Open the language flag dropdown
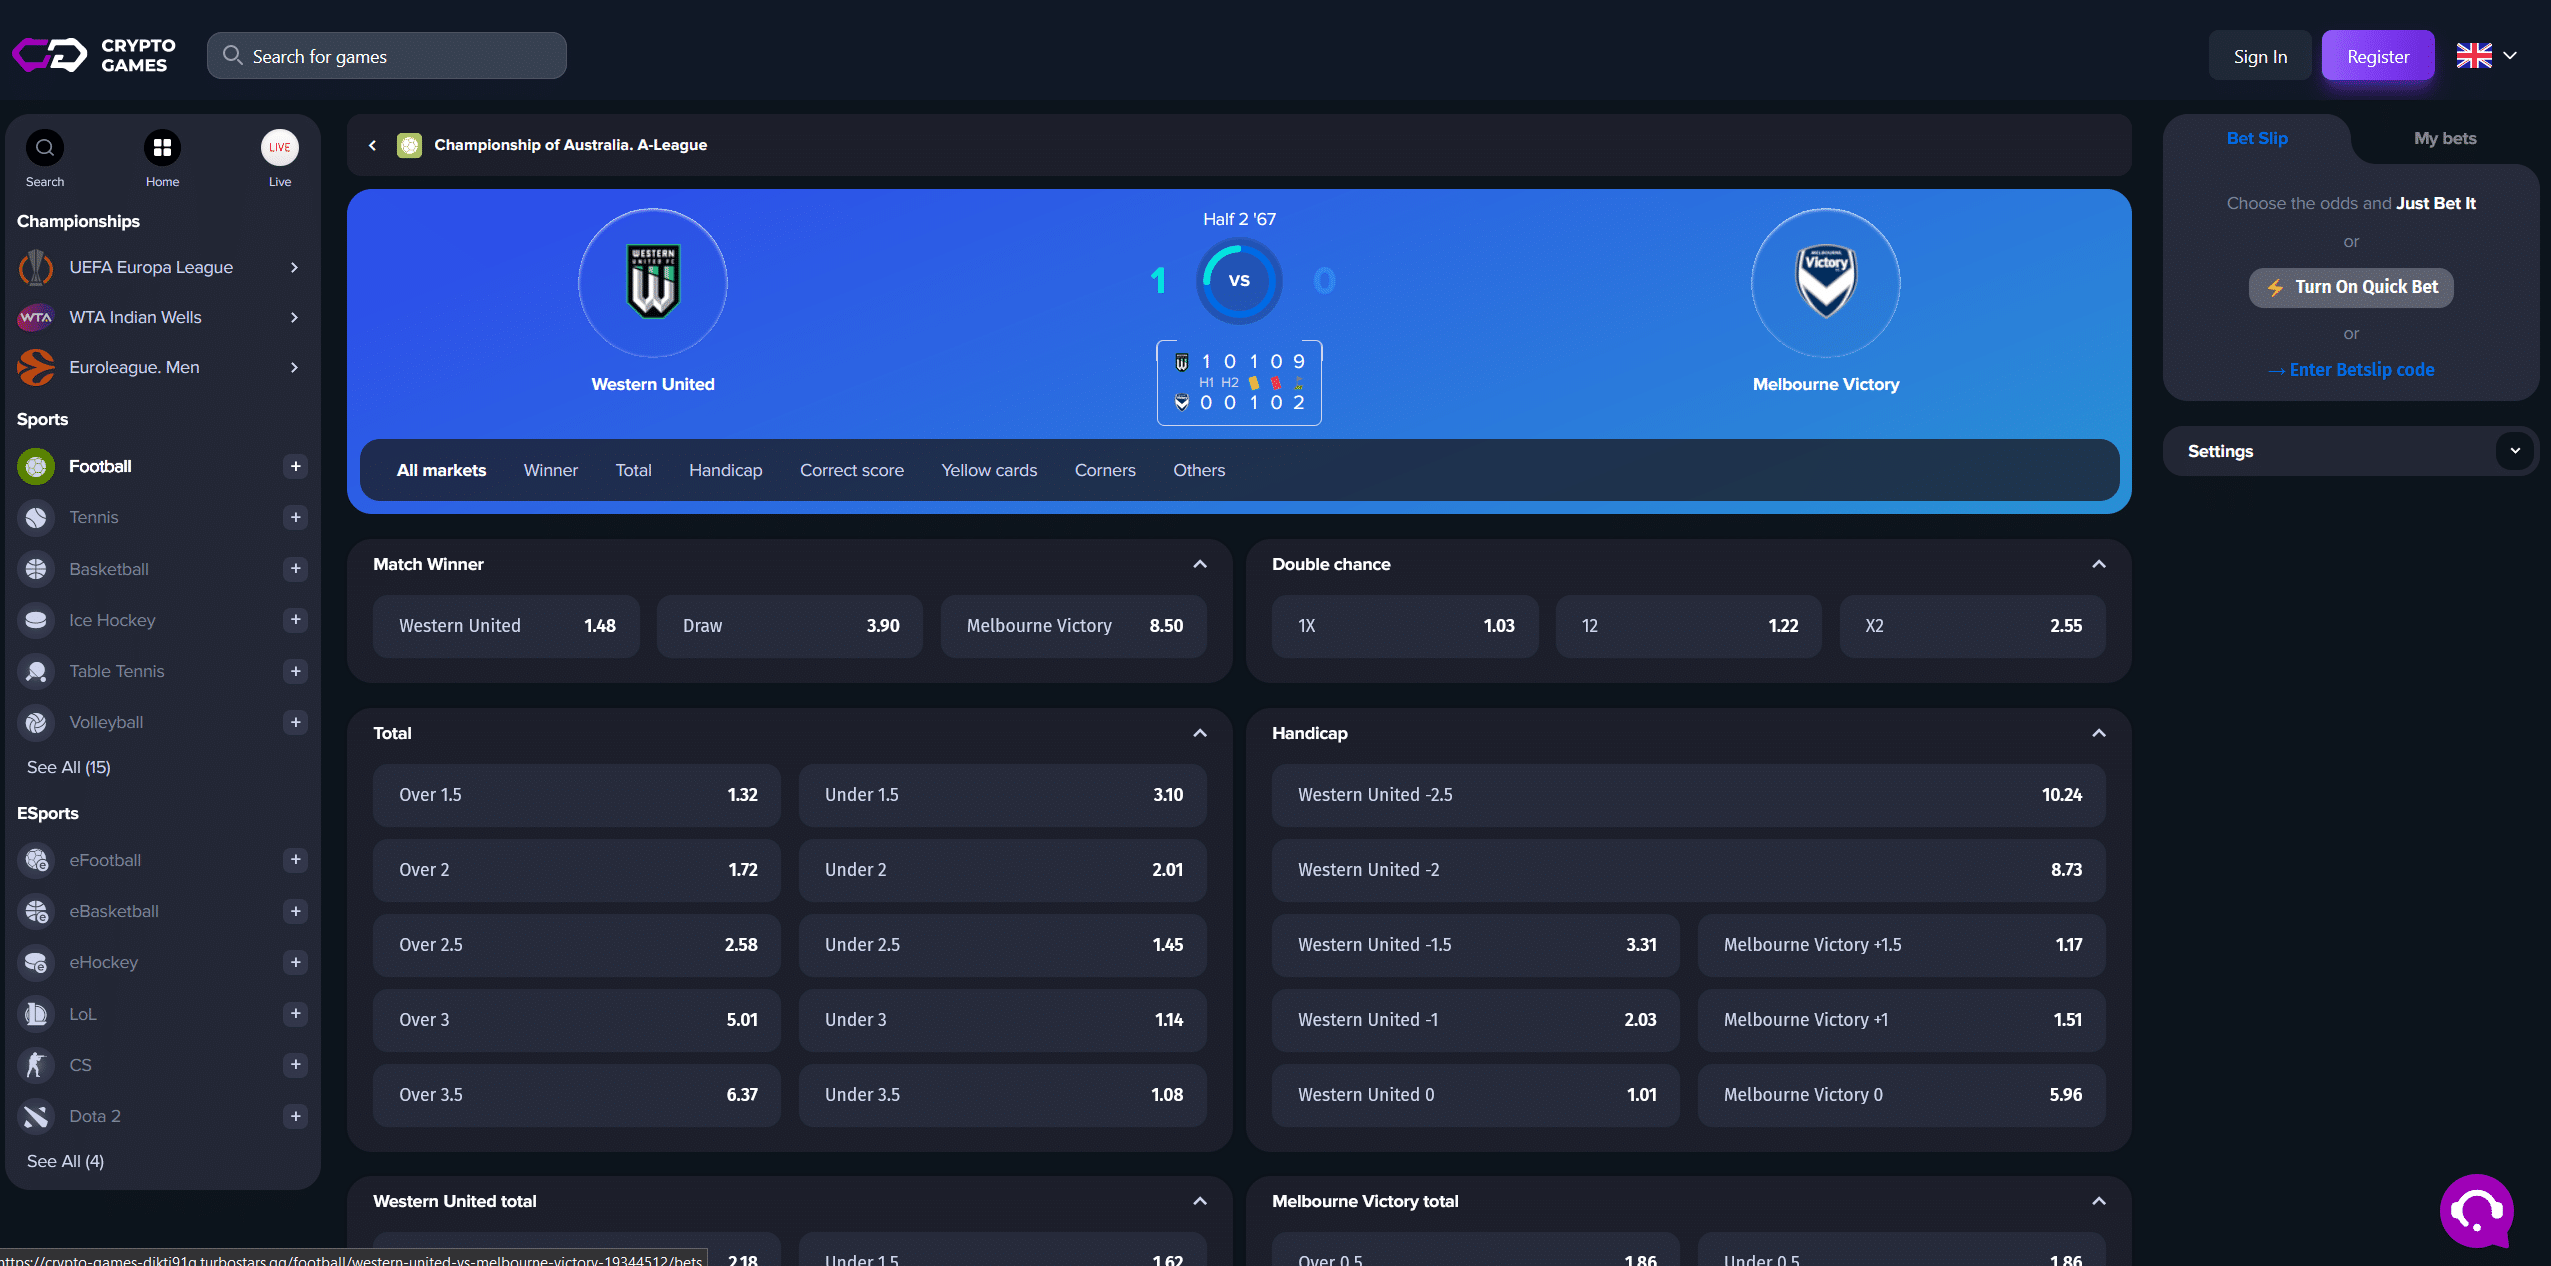Screen dimensions: 2551x1266 pyautogui.click(x=2486, y=56)
